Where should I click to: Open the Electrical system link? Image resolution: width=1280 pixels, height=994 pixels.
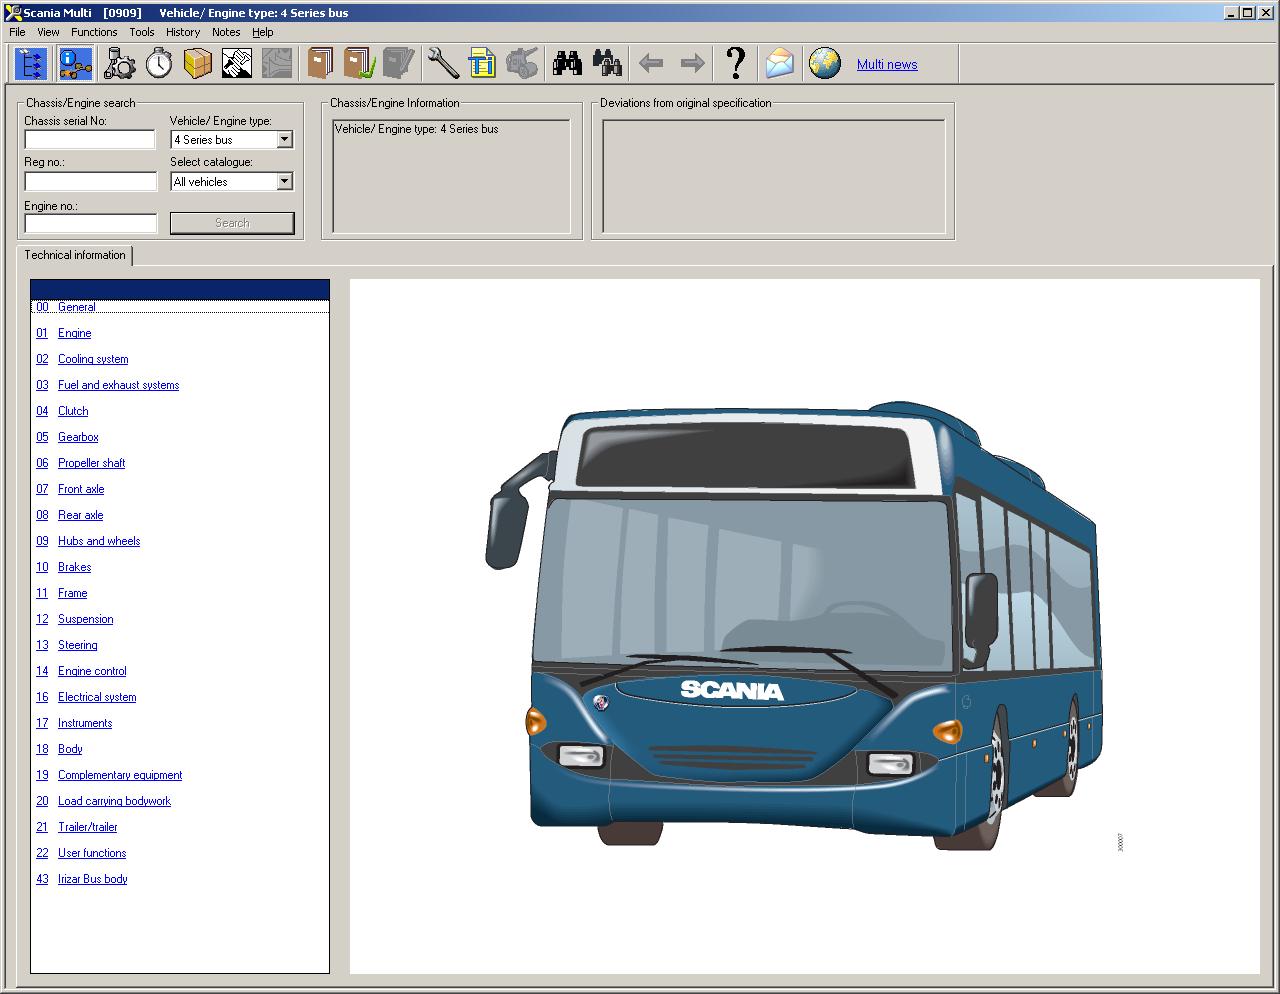pyautogui.click(x=97, y=697)
